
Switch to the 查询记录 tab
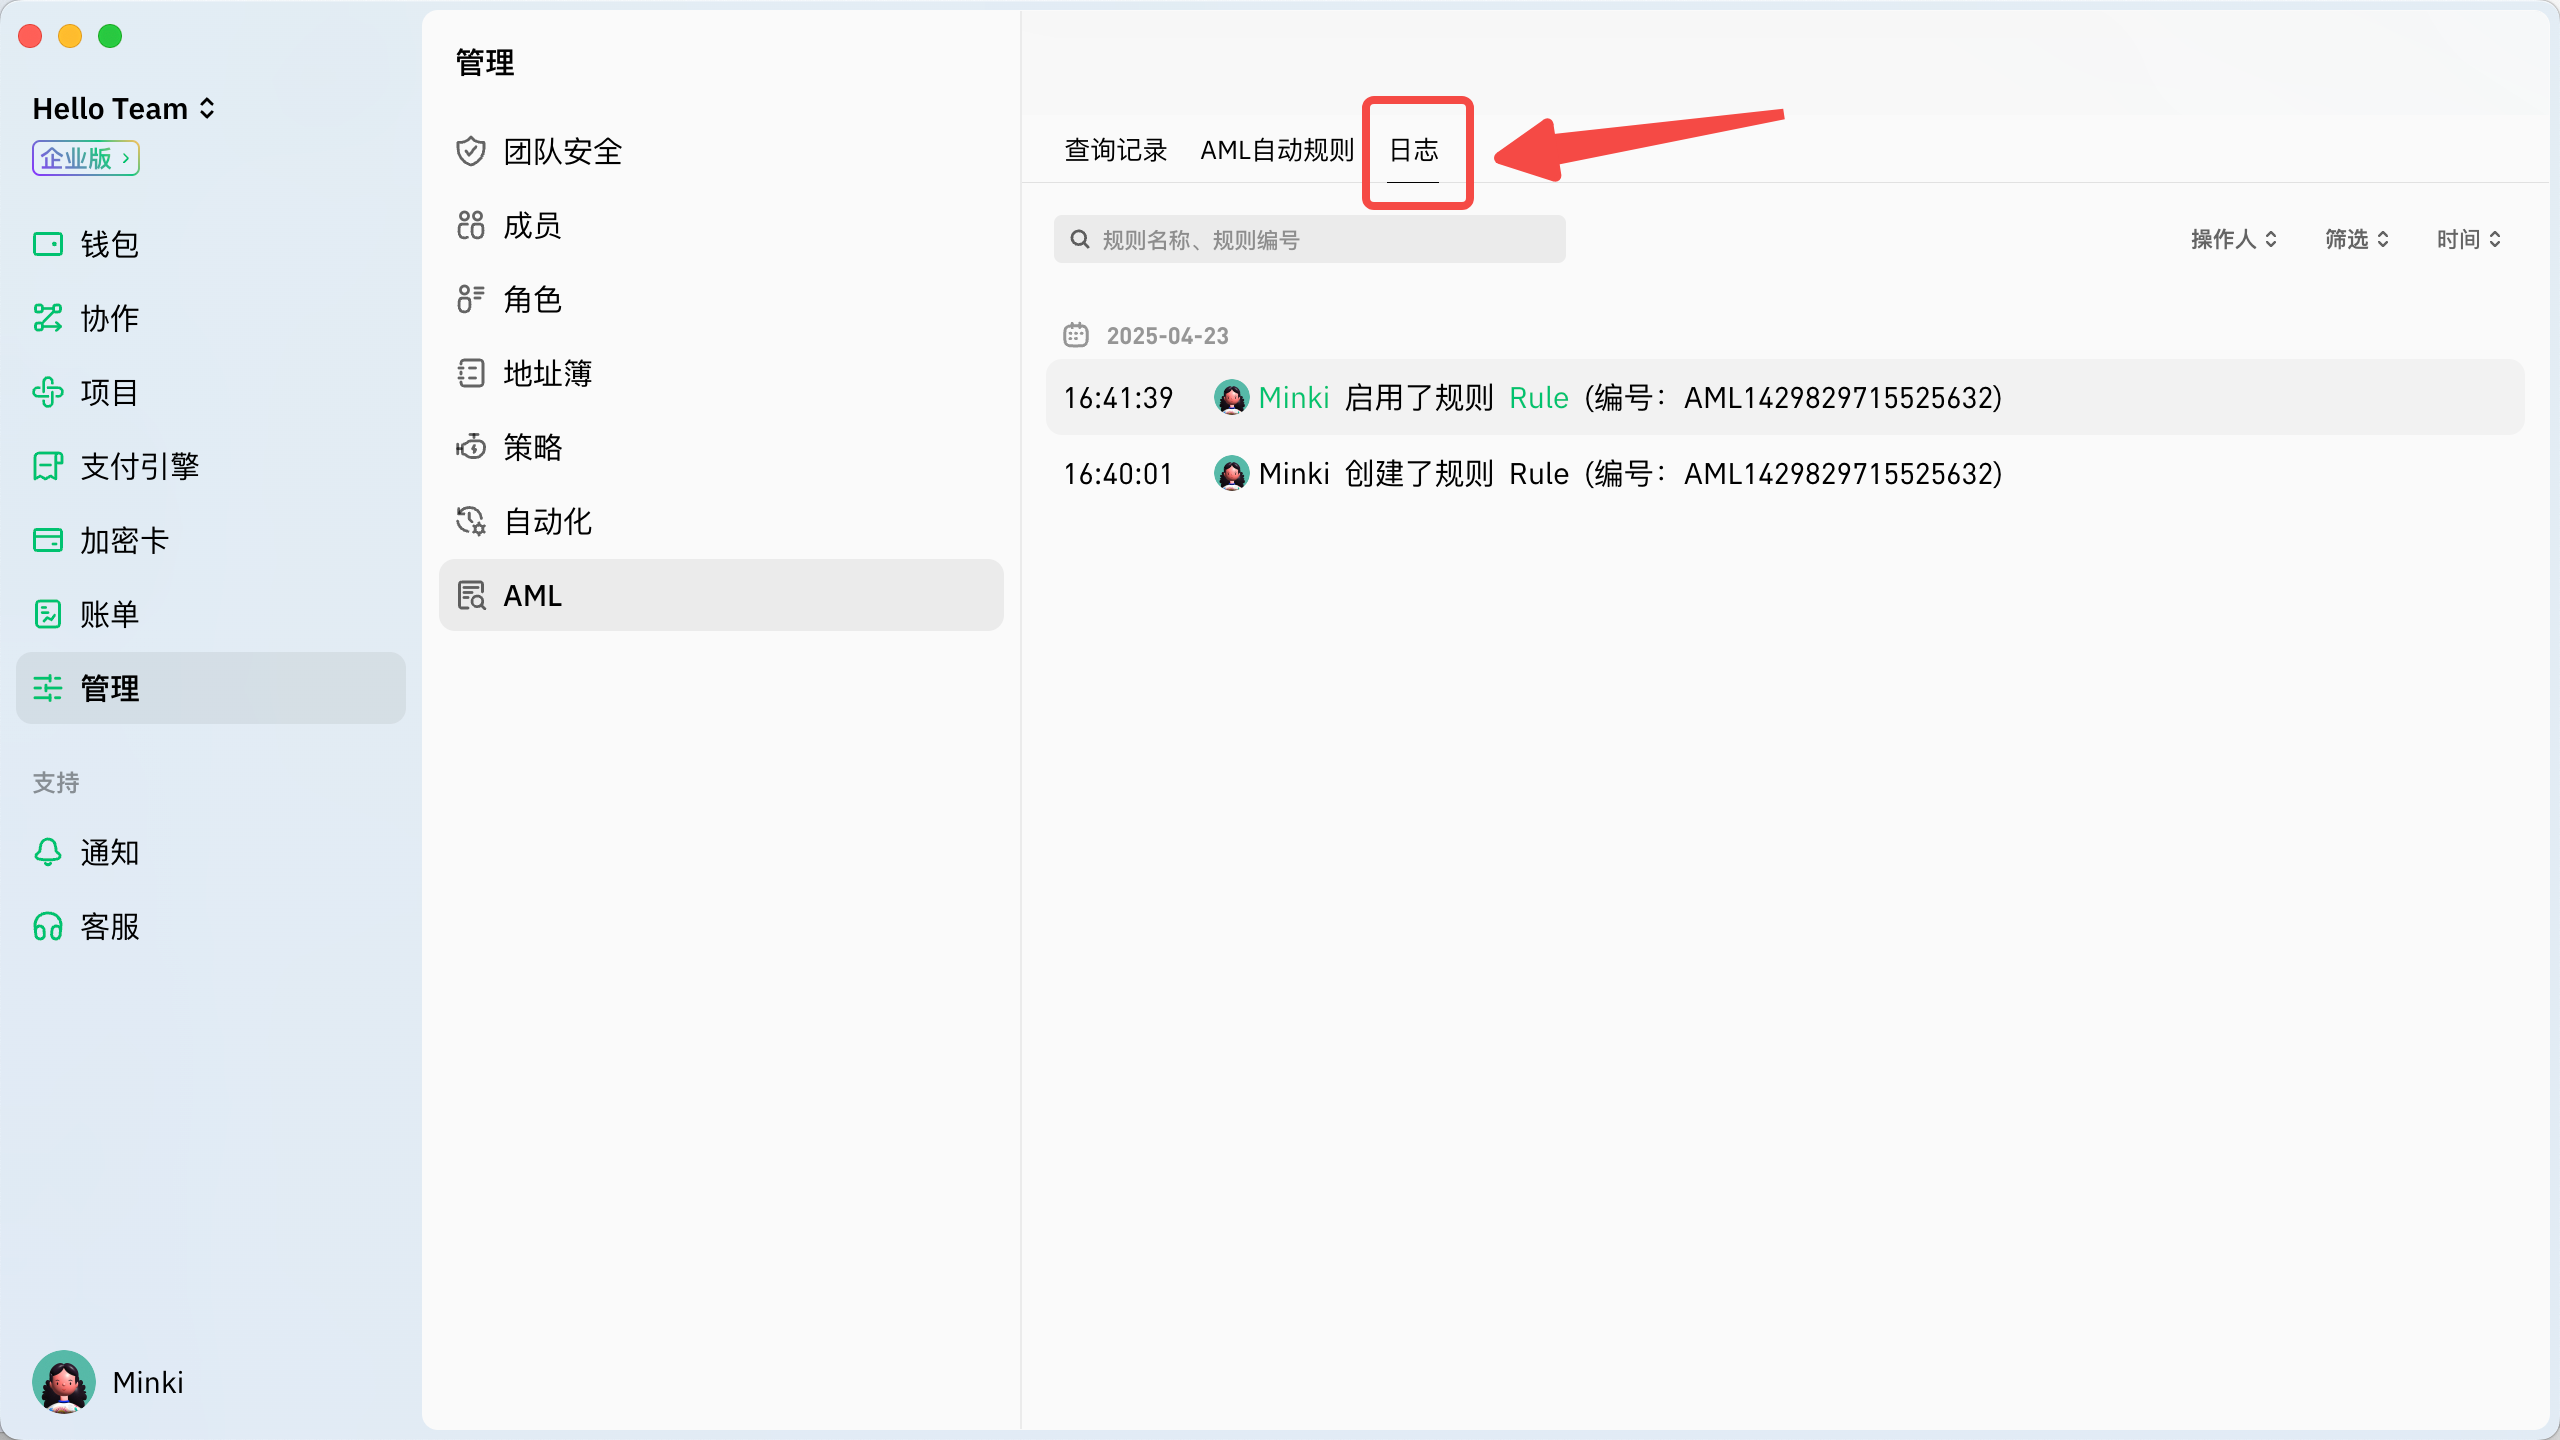tap(1115, 150)
